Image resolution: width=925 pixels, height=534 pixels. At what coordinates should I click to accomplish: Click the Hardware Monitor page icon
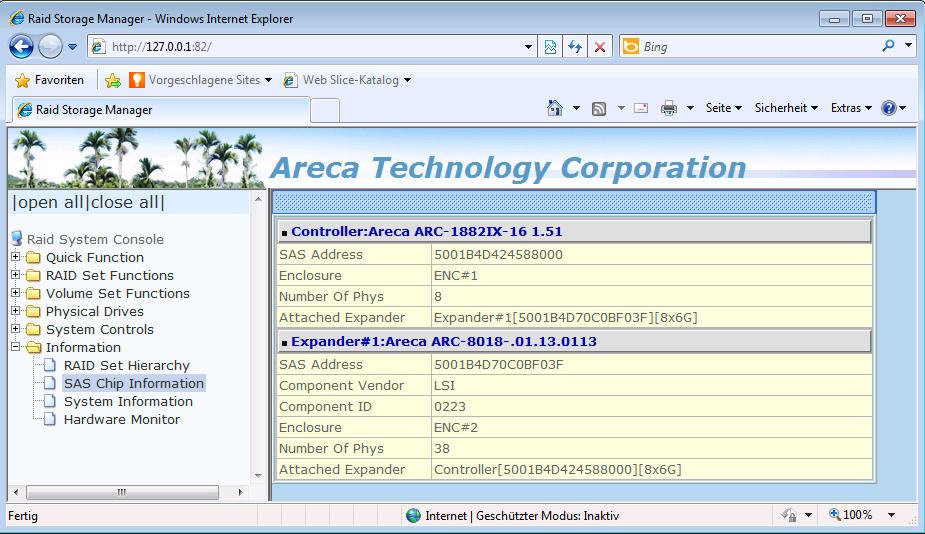click(x=50, y=419)
